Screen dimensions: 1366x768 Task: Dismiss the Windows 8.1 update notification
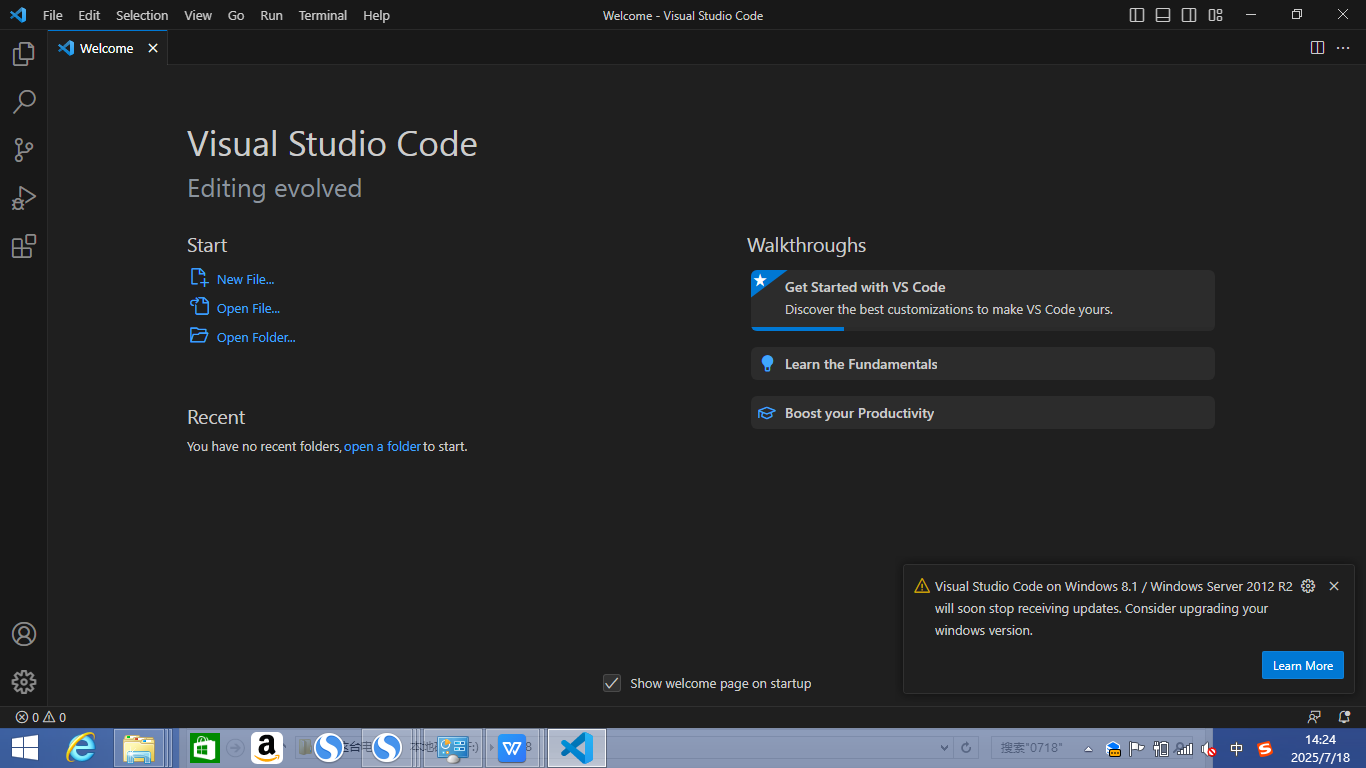click(1334, 586)
